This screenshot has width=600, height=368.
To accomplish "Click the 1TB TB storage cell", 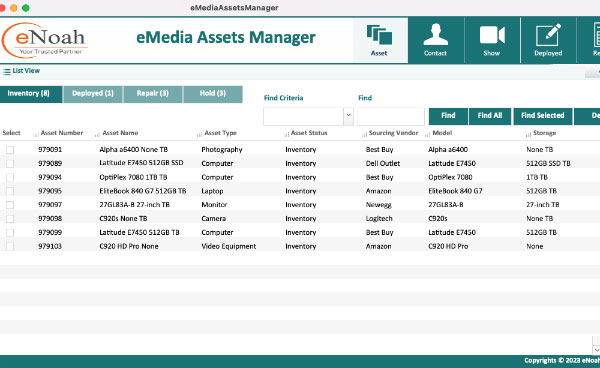I will pos(537,177).
